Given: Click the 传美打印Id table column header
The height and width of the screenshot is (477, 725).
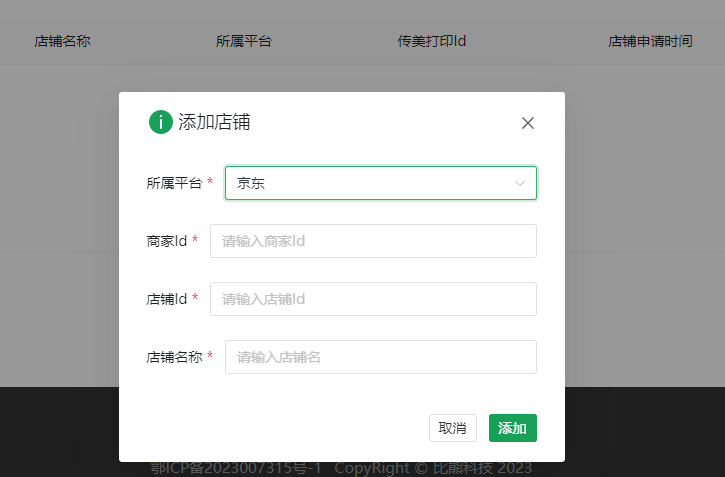Looking at the screenshot, I should pyautogui.click(x=432, y=41).
